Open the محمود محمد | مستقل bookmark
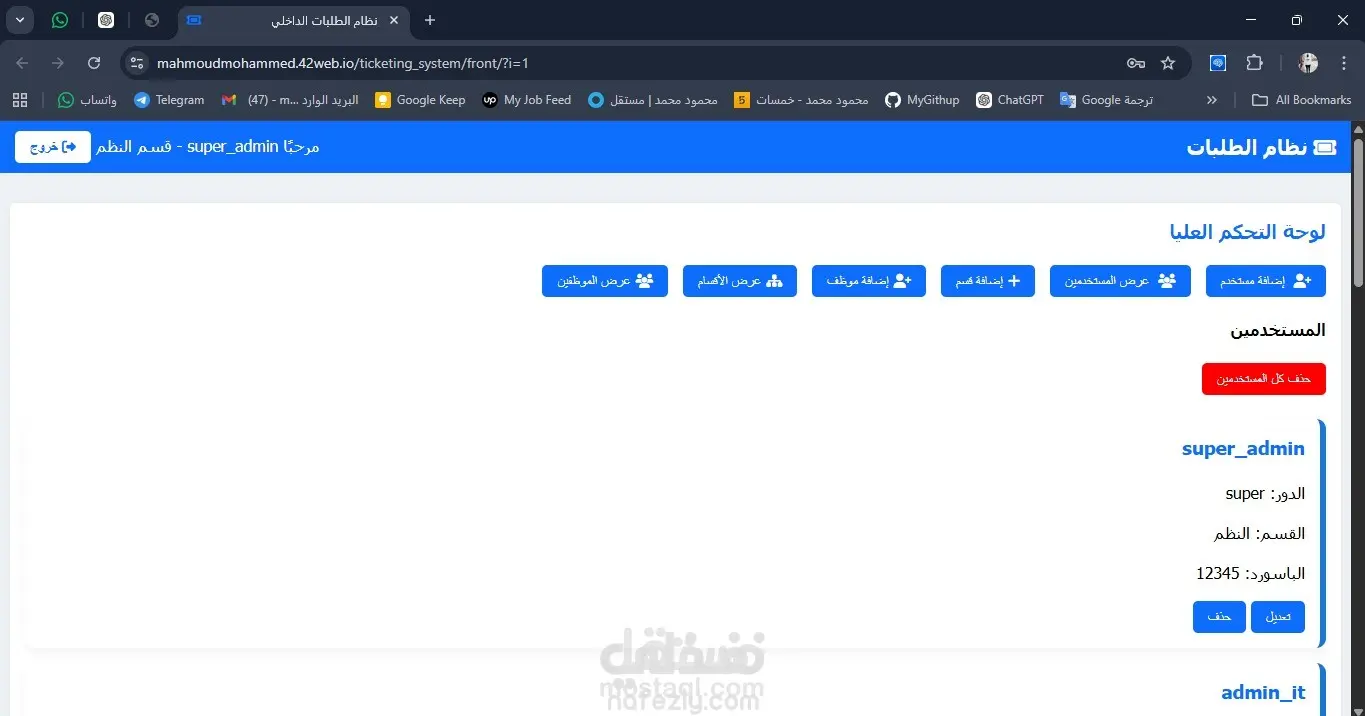This screenshot has width=1365, height=716. pyautogui.click(x=653, y=100)
